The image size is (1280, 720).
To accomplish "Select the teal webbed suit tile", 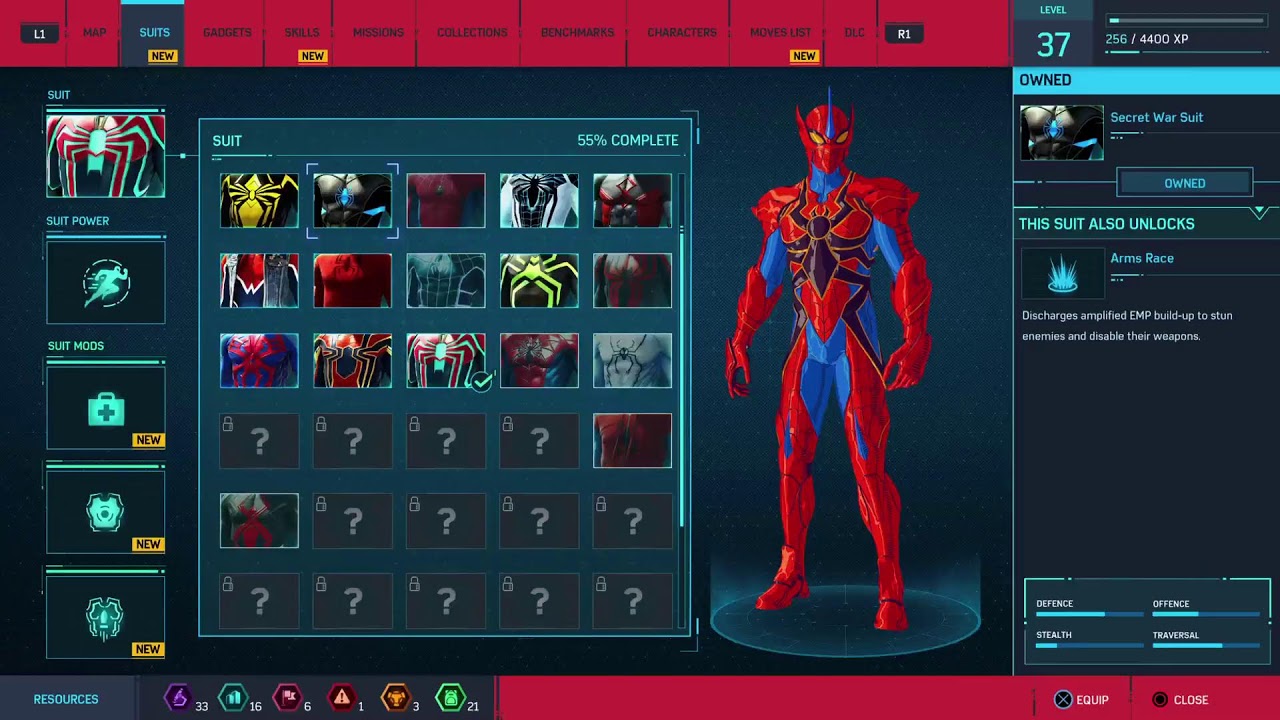I will [446, 280].
